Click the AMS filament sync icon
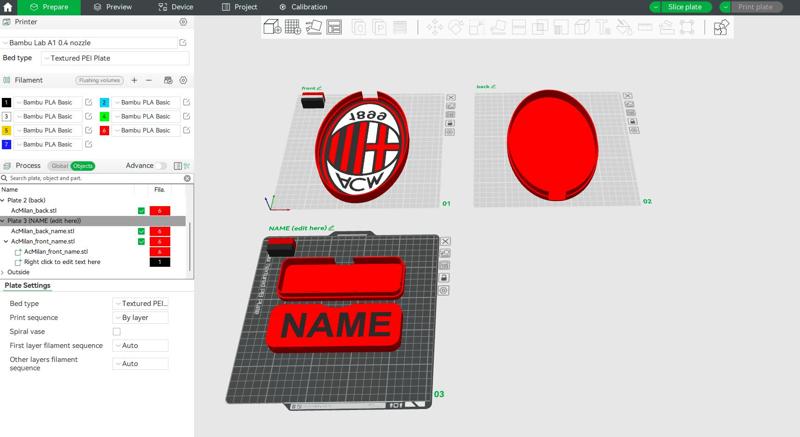Image resolution: width=800 pixels, height=437 pixels. pyautogui.click(x=168, y=80)
